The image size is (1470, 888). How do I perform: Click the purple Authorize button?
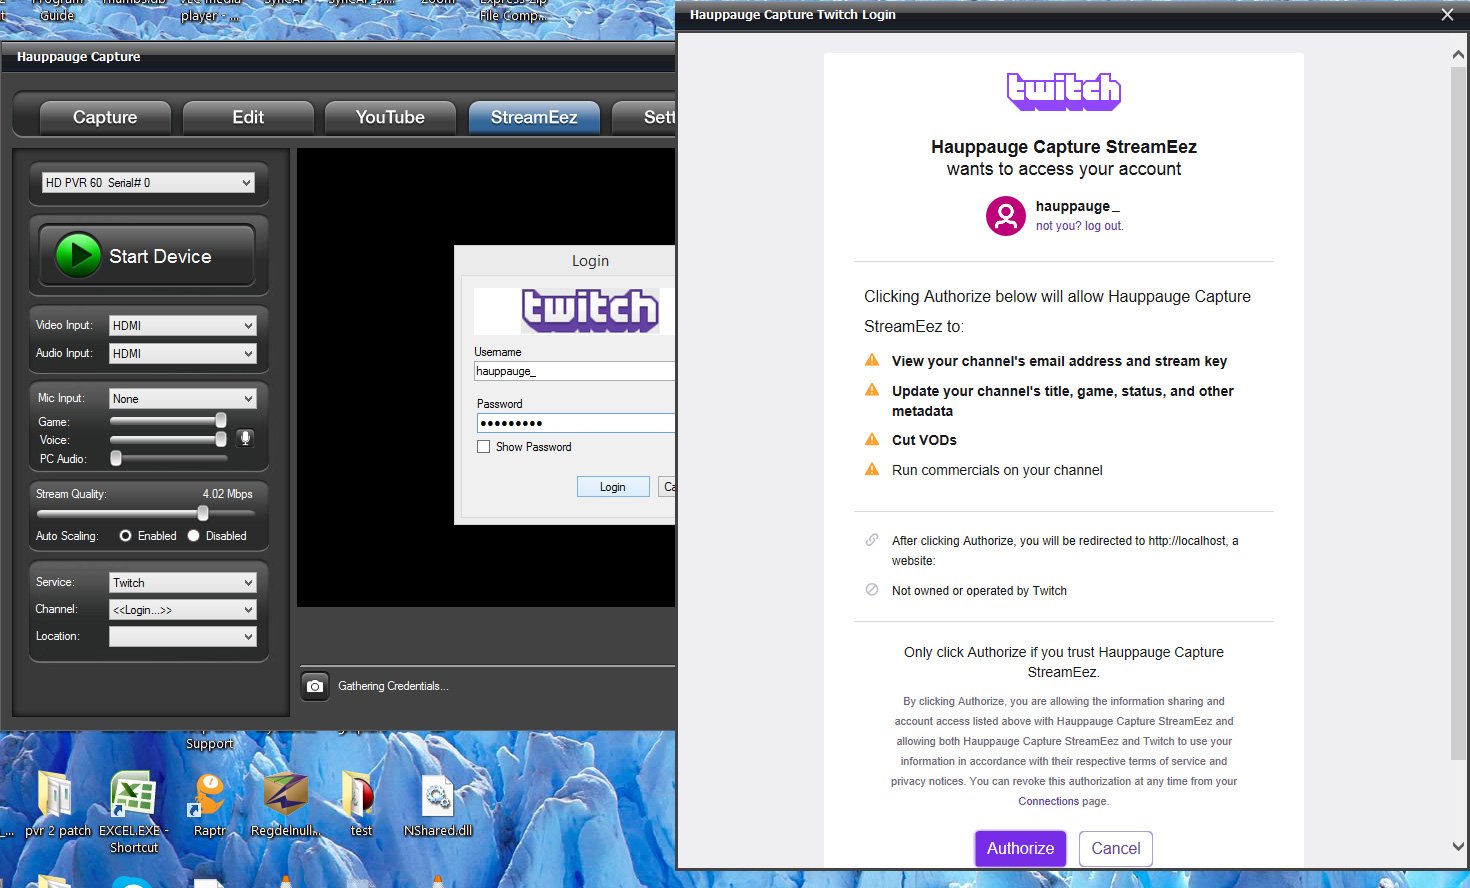point(1020,848)
